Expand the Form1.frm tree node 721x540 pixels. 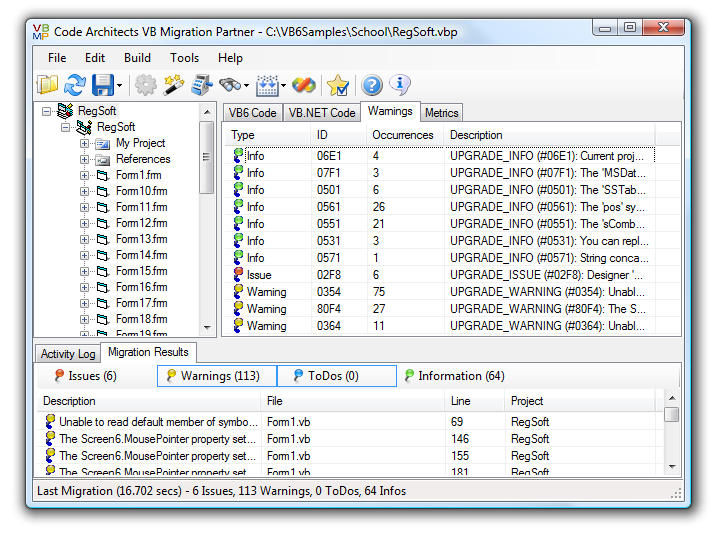tap(84, 175)
